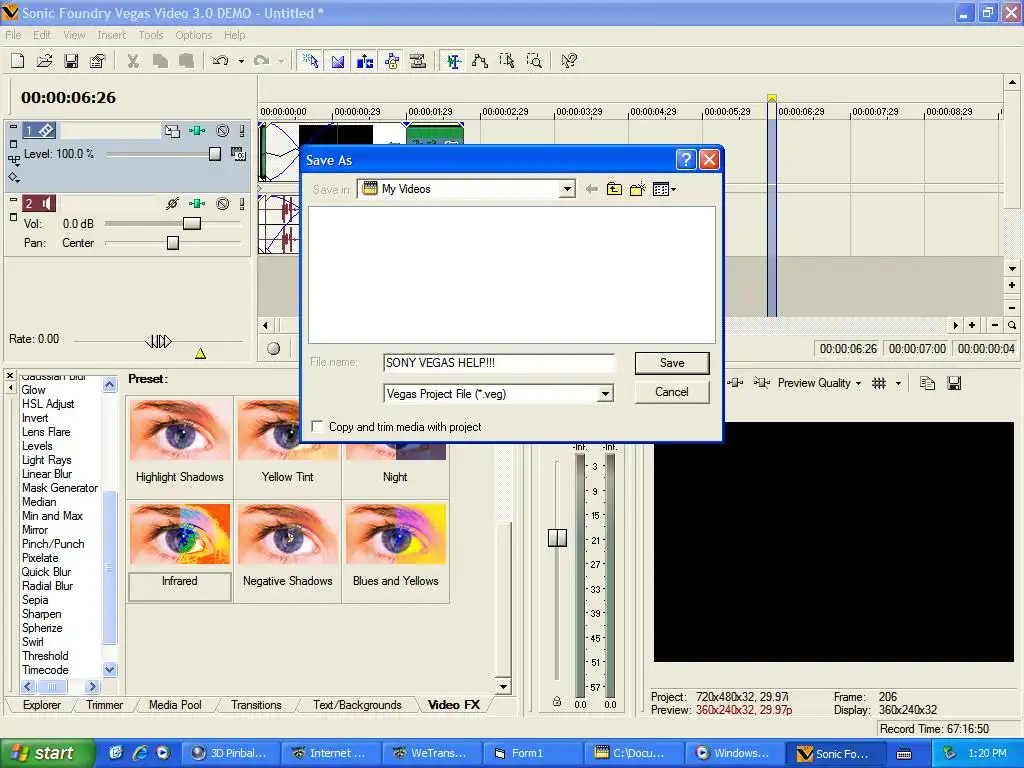Click the What's This help icon
Viewport: 1024px width, 768px height.
click(x=569, y=61)
